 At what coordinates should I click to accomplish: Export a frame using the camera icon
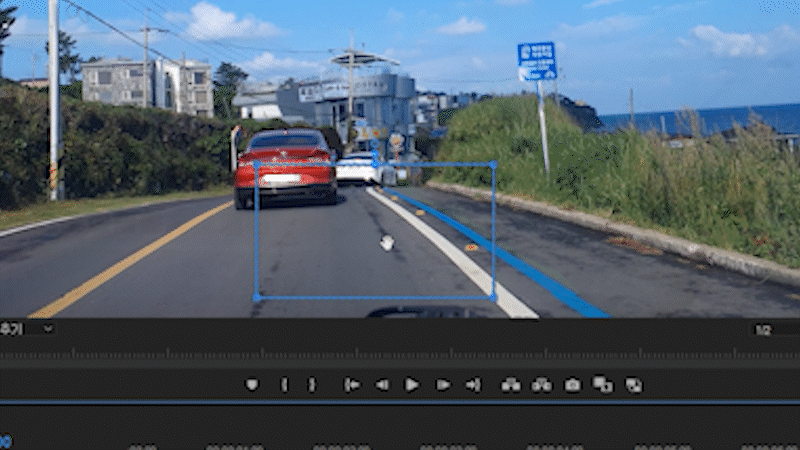(x=572, y=385)
